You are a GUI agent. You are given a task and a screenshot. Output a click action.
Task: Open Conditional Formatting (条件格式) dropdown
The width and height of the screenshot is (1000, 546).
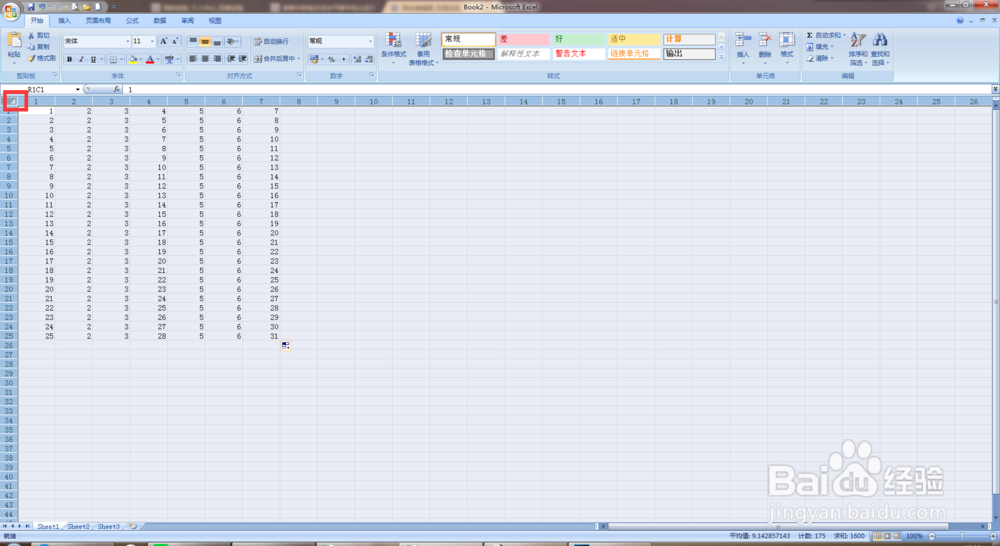[393, 48]
